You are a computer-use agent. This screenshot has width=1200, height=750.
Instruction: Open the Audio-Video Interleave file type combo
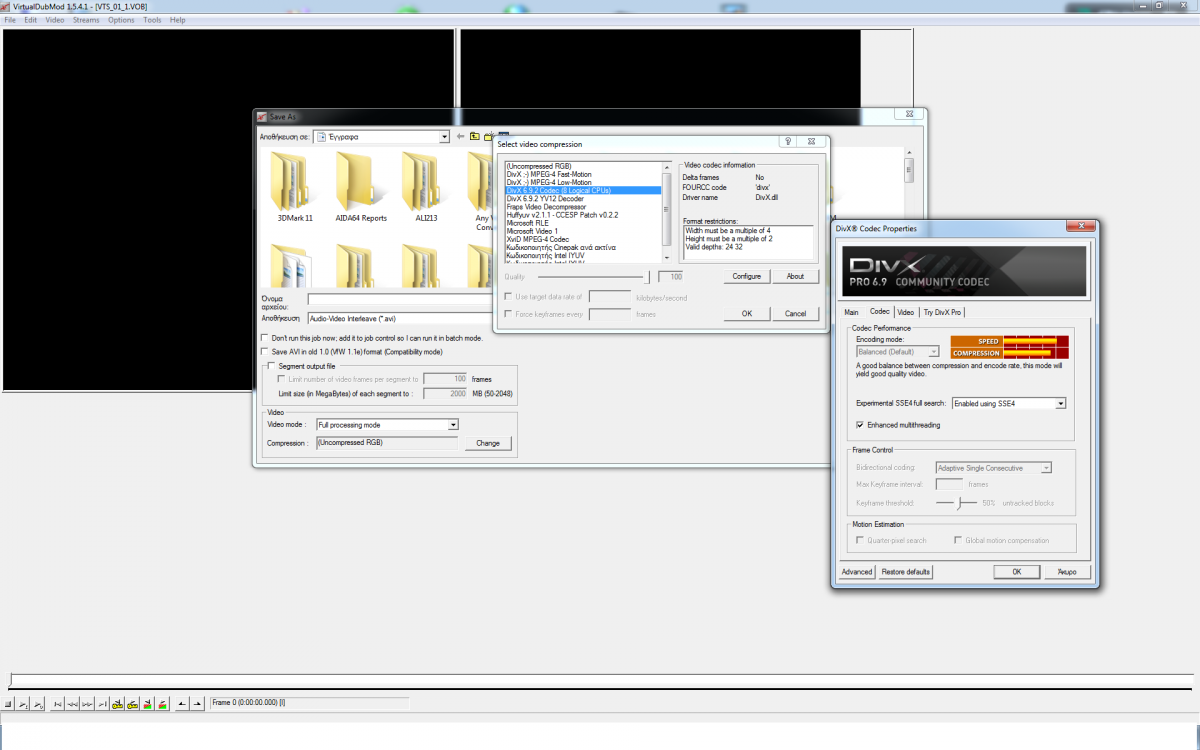[400, 318]
